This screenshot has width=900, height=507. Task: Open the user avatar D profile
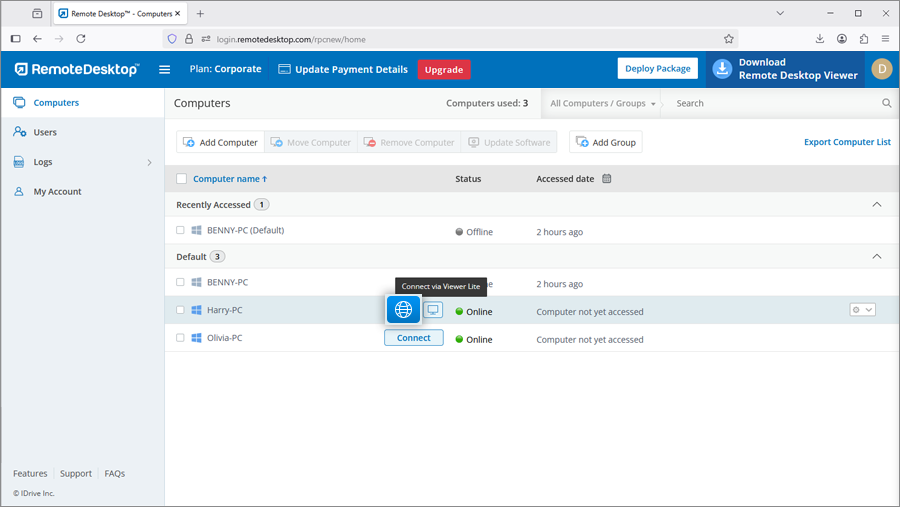pos(881,69)
